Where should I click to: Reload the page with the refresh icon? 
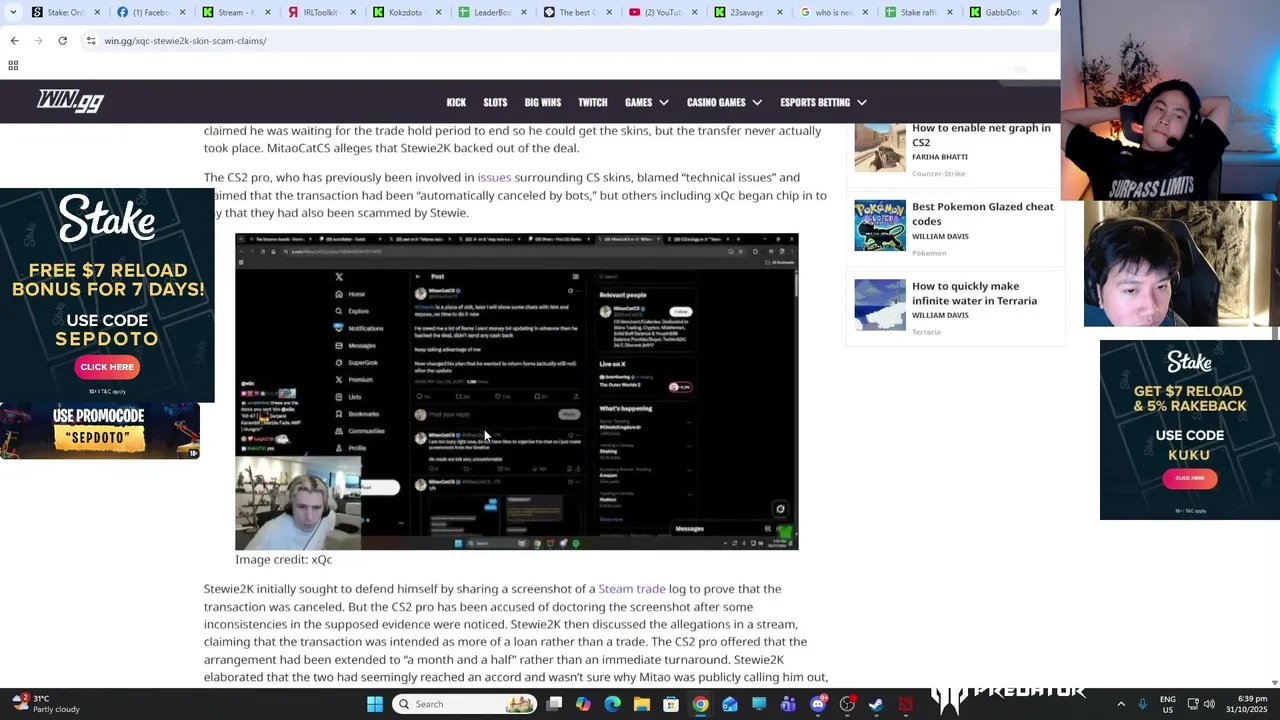pyautogui.click(x=62, y=41)
